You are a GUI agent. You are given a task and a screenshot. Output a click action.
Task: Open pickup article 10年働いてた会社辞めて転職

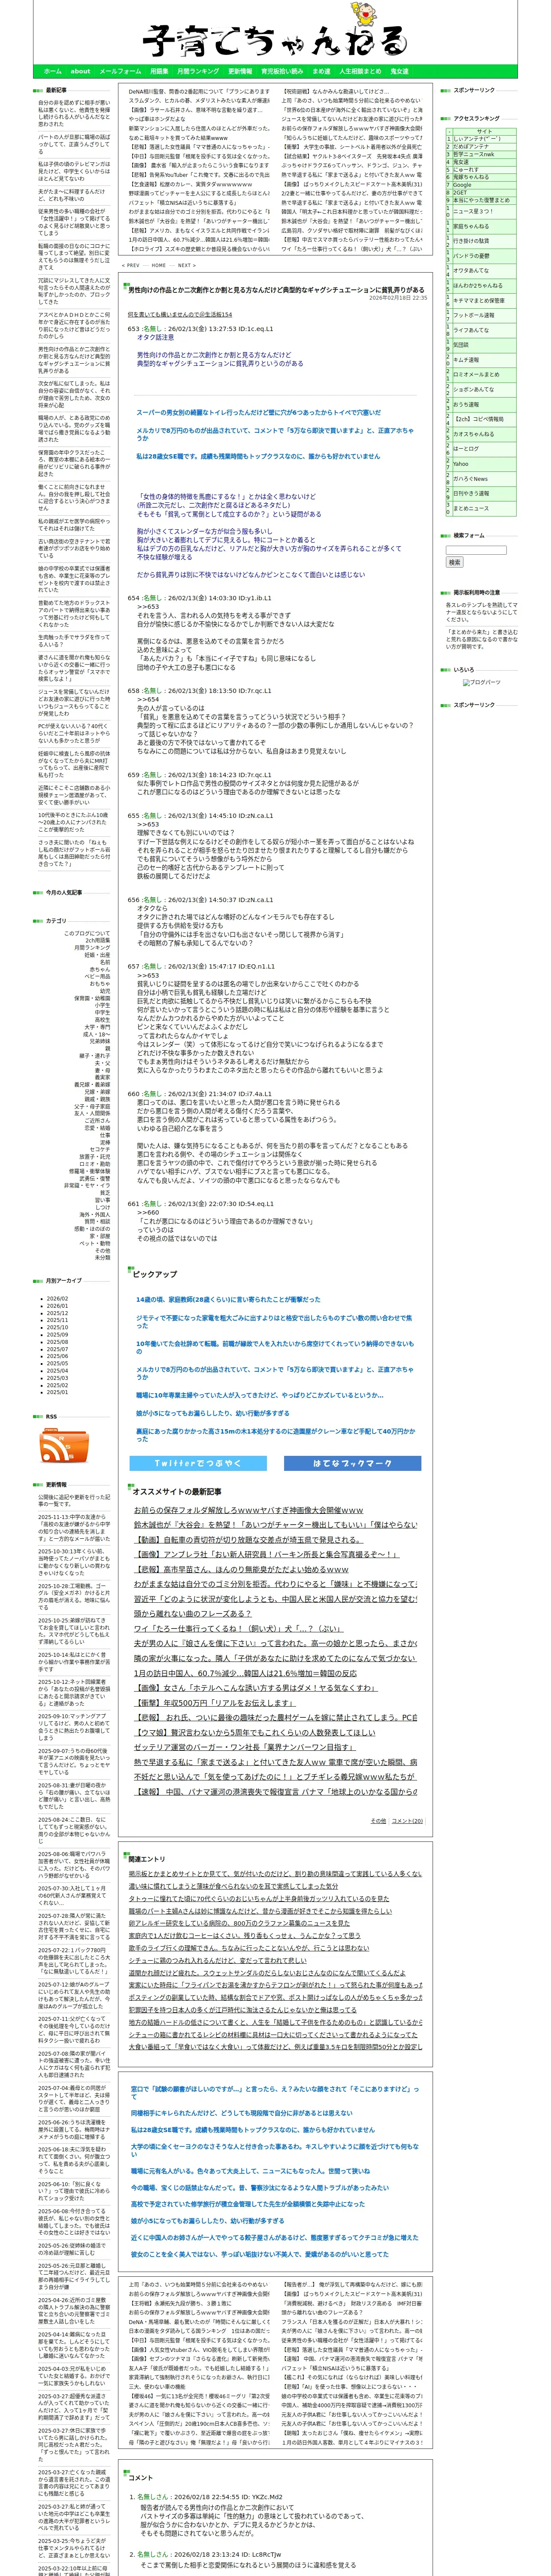(x=274, y=1348)
